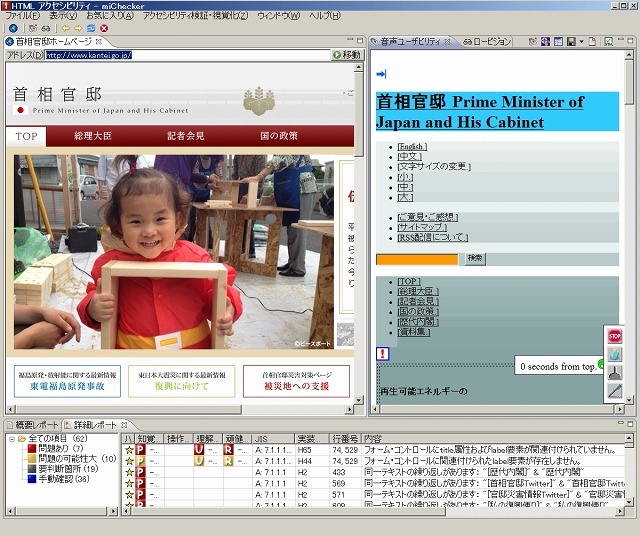Select 問題の可能性大 (10) in the tree
Viewport: 640px width, 536px height.
[x=77, y=458]
